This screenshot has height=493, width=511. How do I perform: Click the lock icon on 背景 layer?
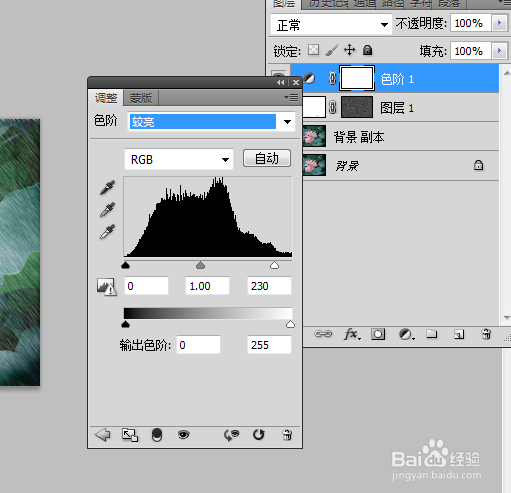point(478,165)
